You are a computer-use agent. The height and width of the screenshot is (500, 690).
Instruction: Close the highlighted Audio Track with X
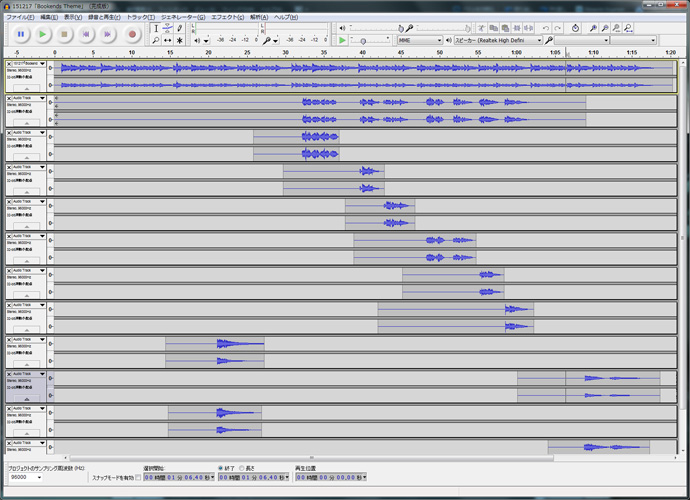9,374
